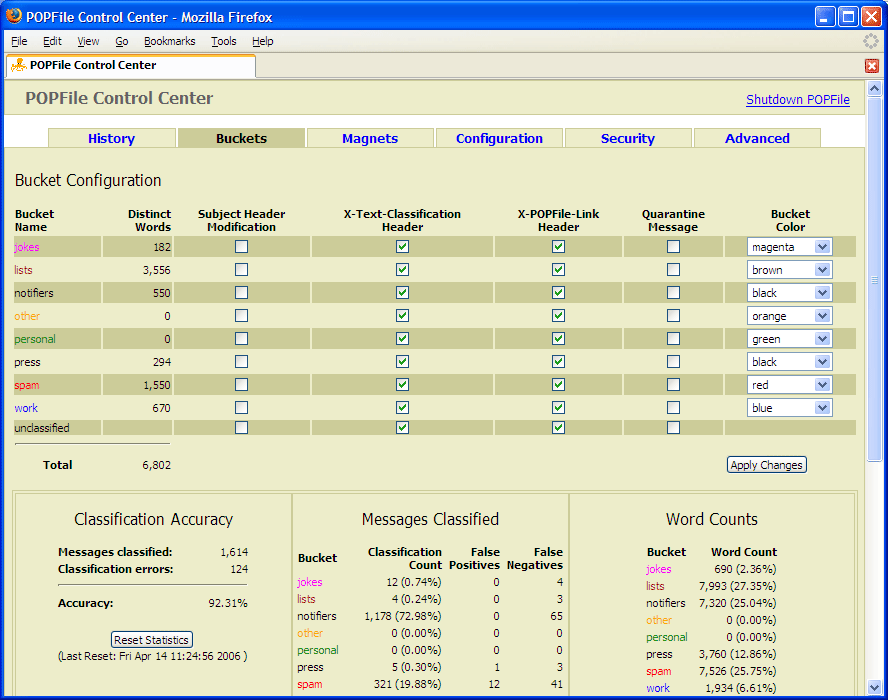The width and height of the screenshot is (888, 700).
Task: Open the spam bucket link in configuration table
Action: (27, 385)
